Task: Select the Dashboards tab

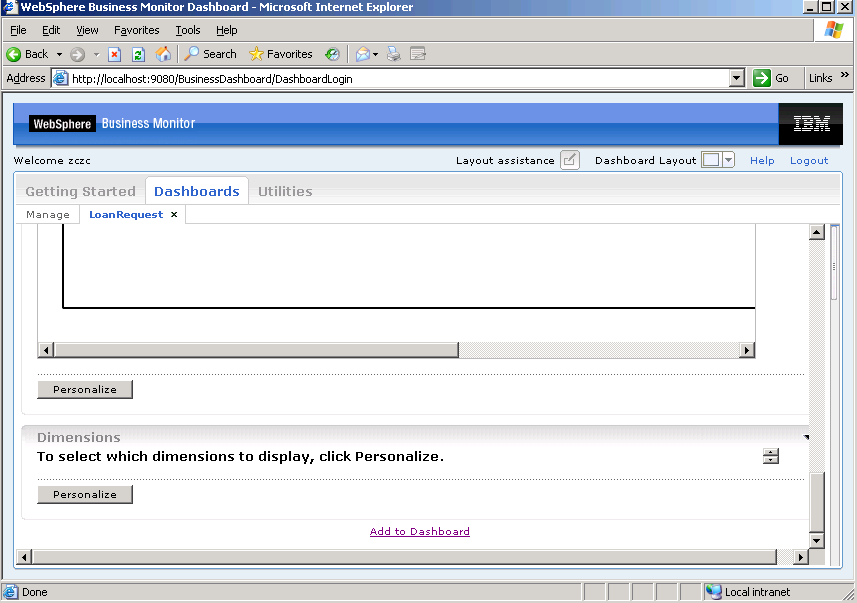Action: (x=197, y=191)
